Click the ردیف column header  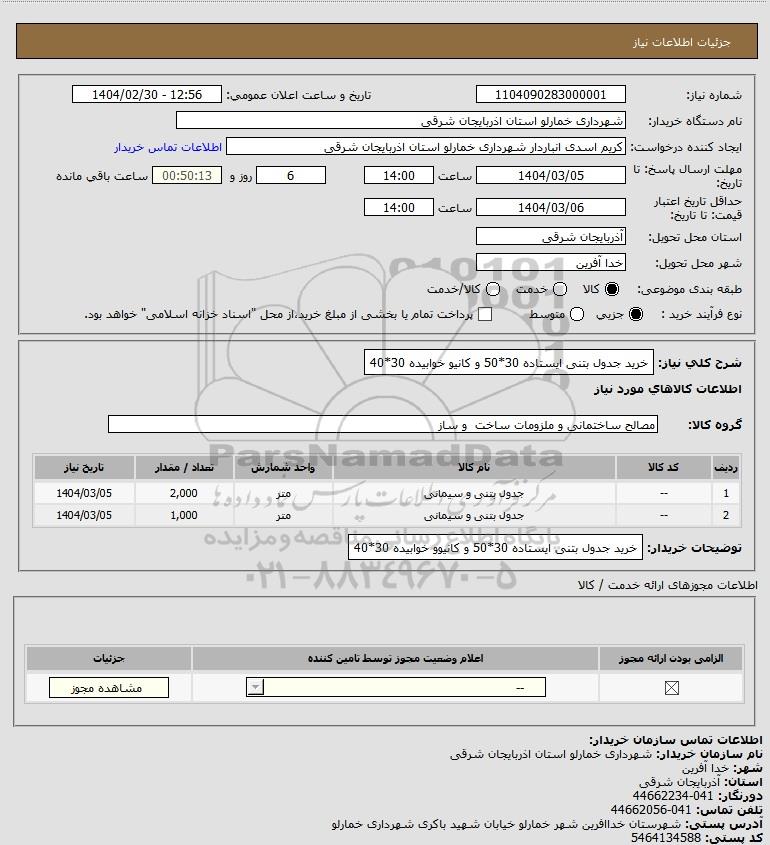coord(726,467)
